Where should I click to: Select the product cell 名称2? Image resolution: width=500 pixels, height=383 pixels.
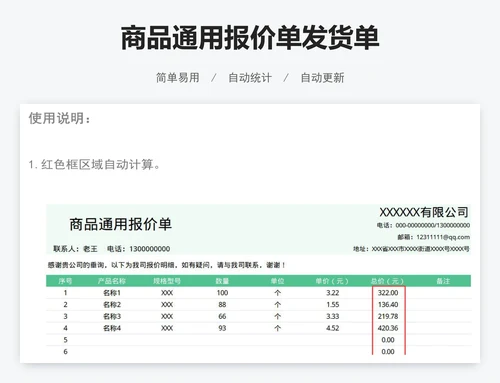pyautogui.click(x=112, y=304)
